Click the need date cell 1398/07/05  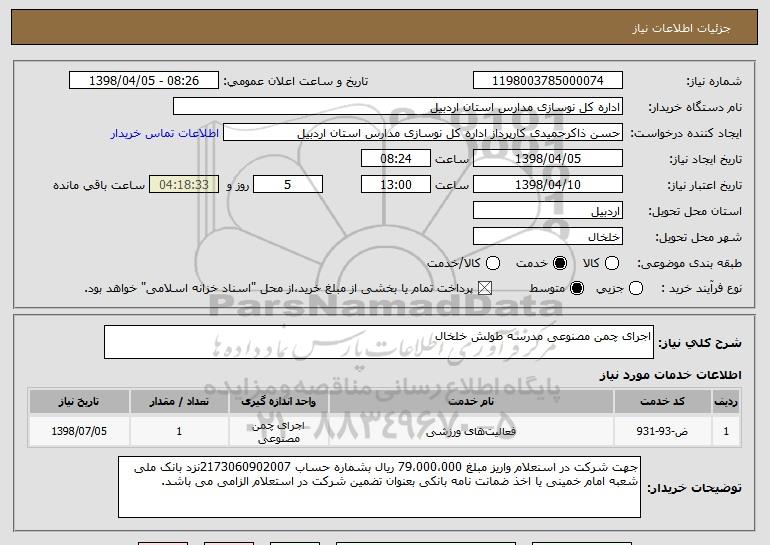(79, 432)
